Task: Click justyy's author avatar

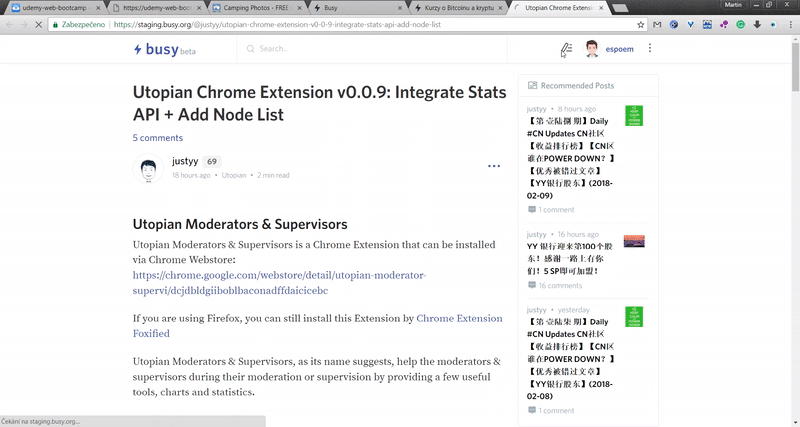Action: point(148,168)
